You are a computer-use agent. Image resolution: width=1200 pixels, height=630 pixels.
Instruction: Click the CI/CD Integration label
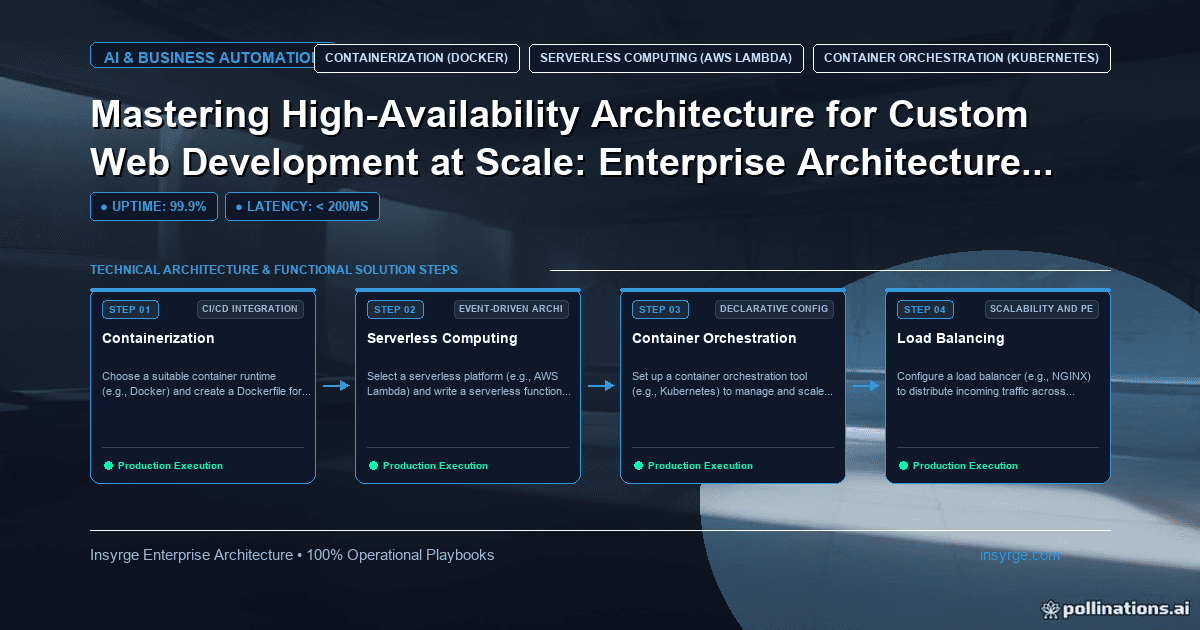[250, 309]
